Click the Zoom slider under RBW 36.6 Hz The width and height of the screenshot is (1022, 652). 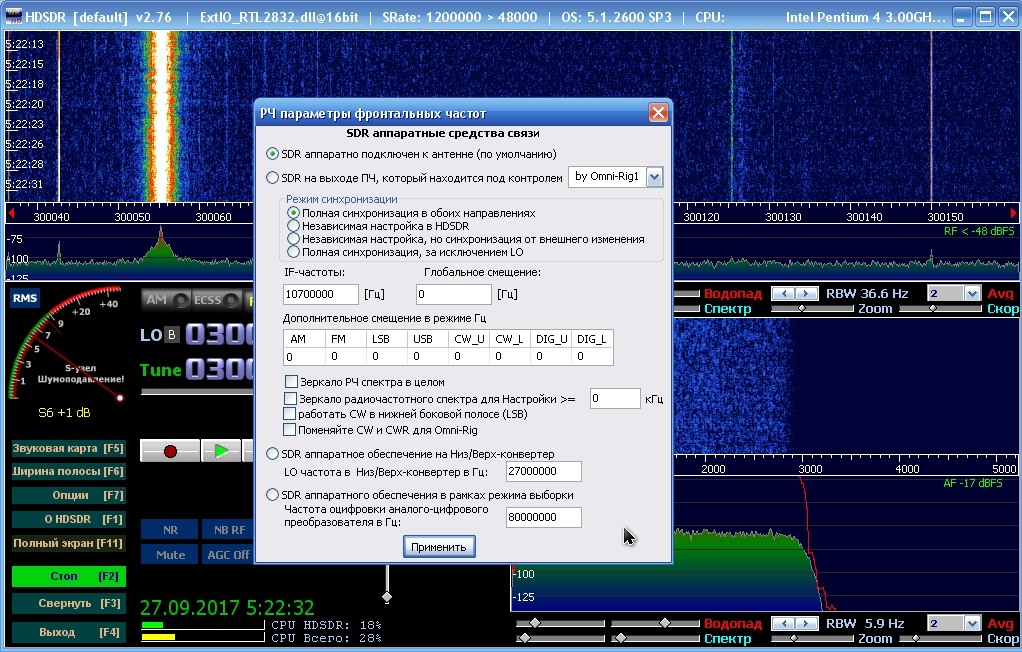[x=812, y=308]
